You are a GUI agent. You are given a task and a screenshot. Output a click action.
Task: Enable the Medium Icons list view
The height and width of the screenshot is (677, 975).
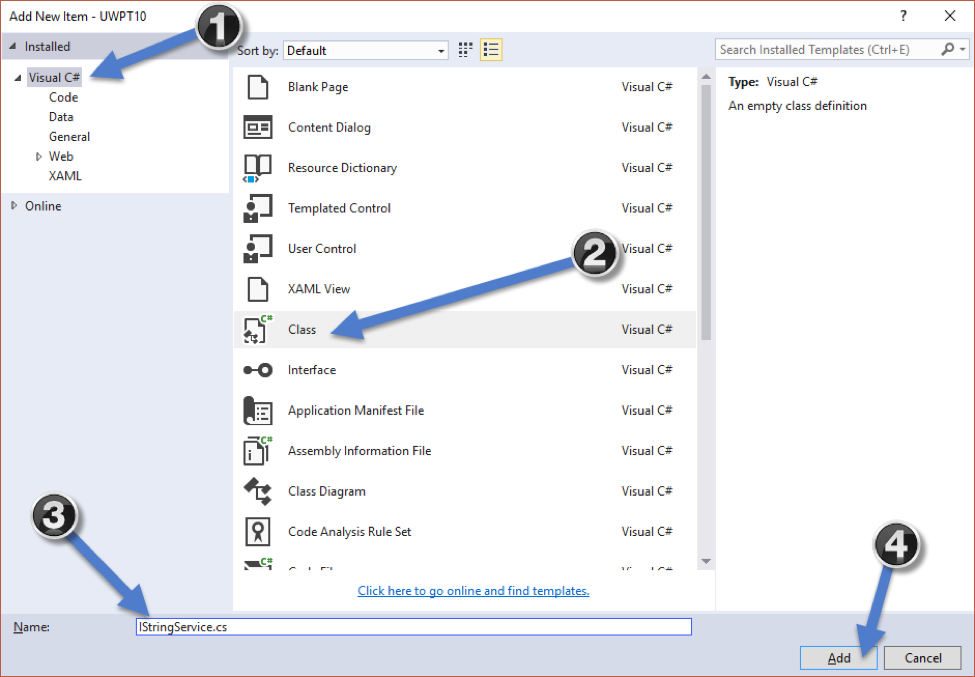490,49
